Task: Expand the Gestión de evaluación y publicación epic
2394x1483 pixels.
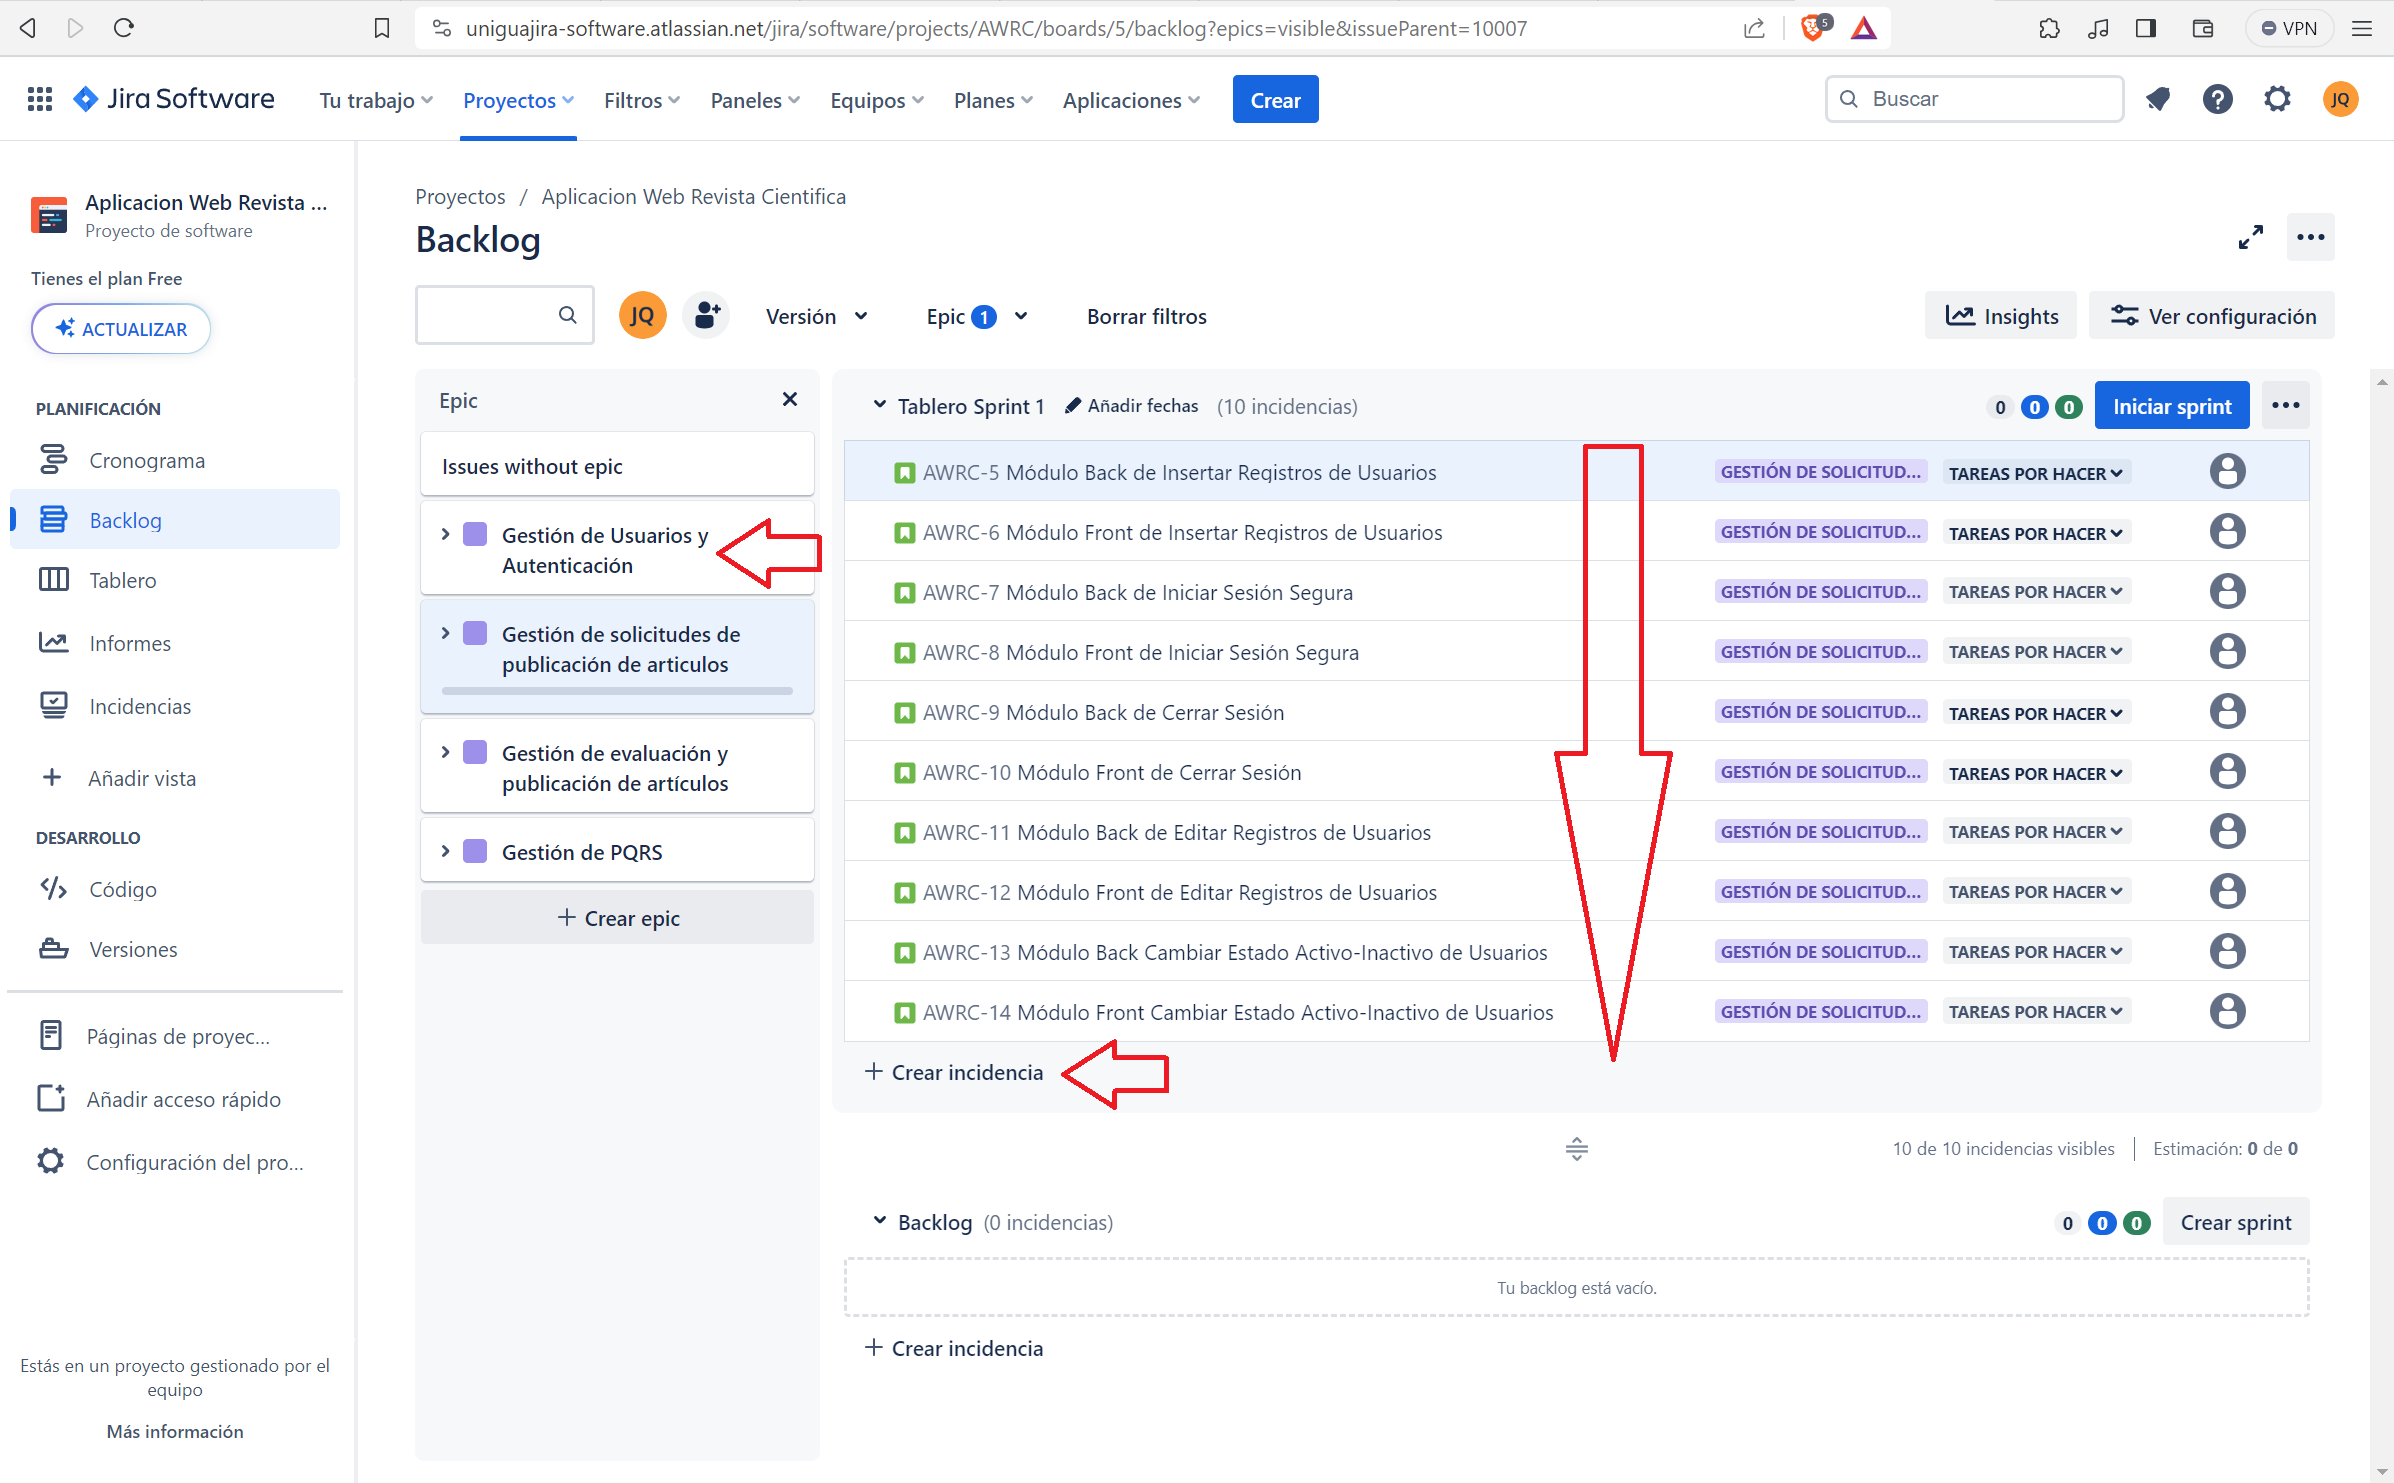Action: click(446, 753)
